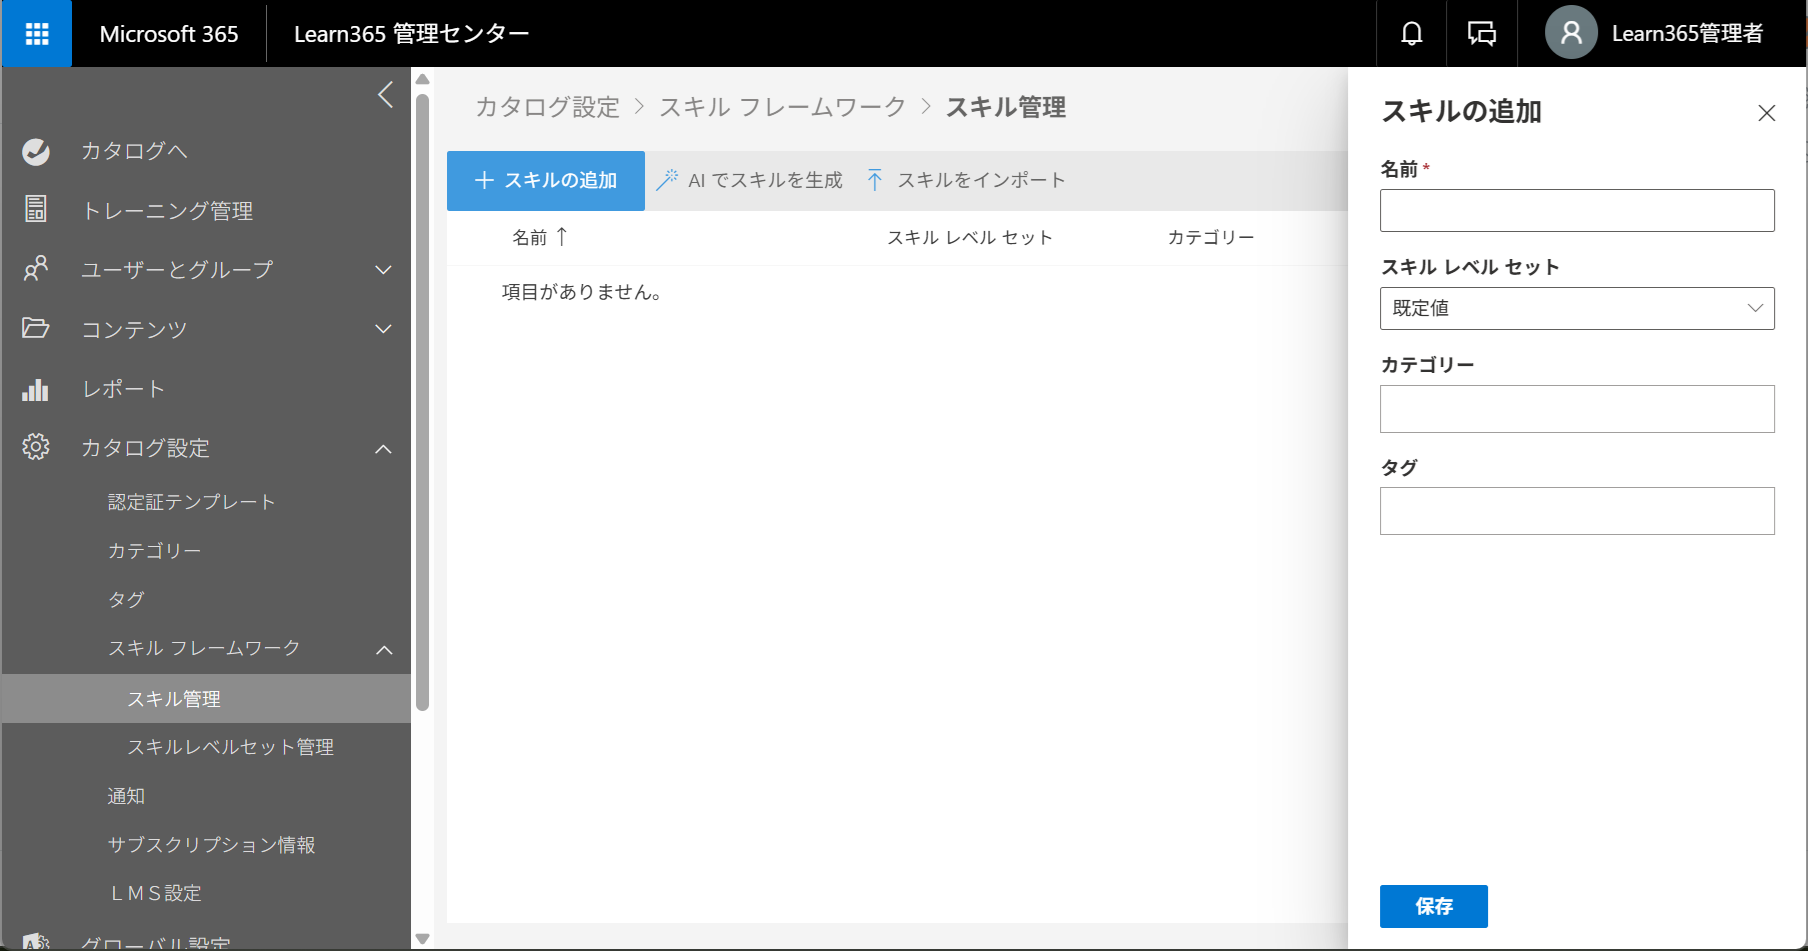
Task: Open the スキル レベル セット dropdown
Action: (x=1577, y=308)
